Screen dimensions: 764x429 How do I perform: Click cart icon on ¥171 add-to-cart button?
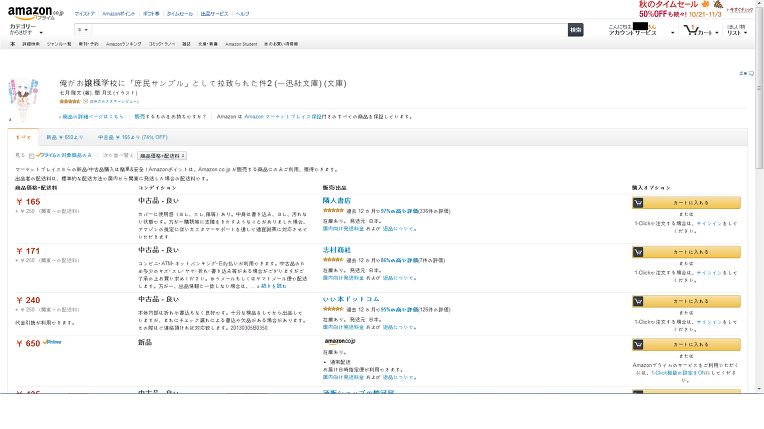638,252
